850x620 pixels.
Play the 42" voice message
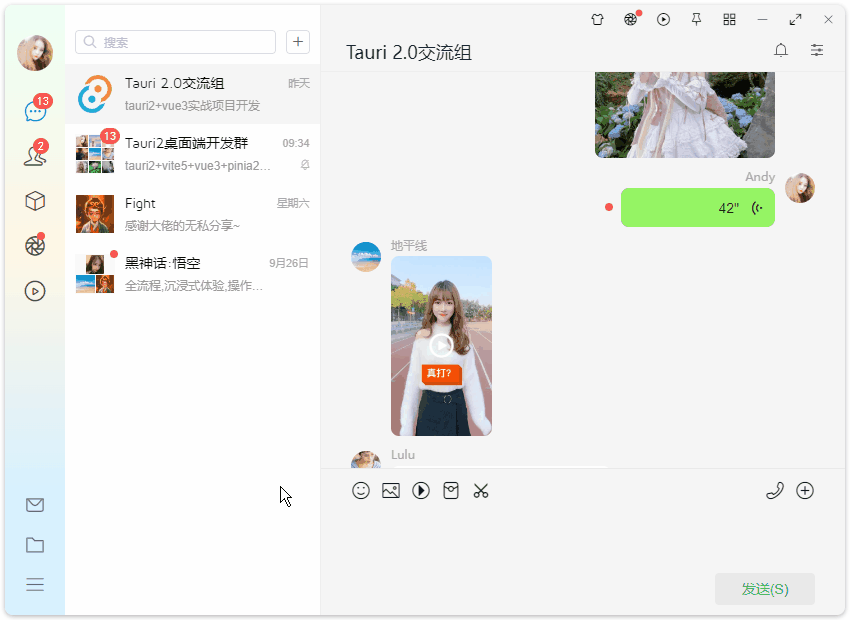point(698,208)
